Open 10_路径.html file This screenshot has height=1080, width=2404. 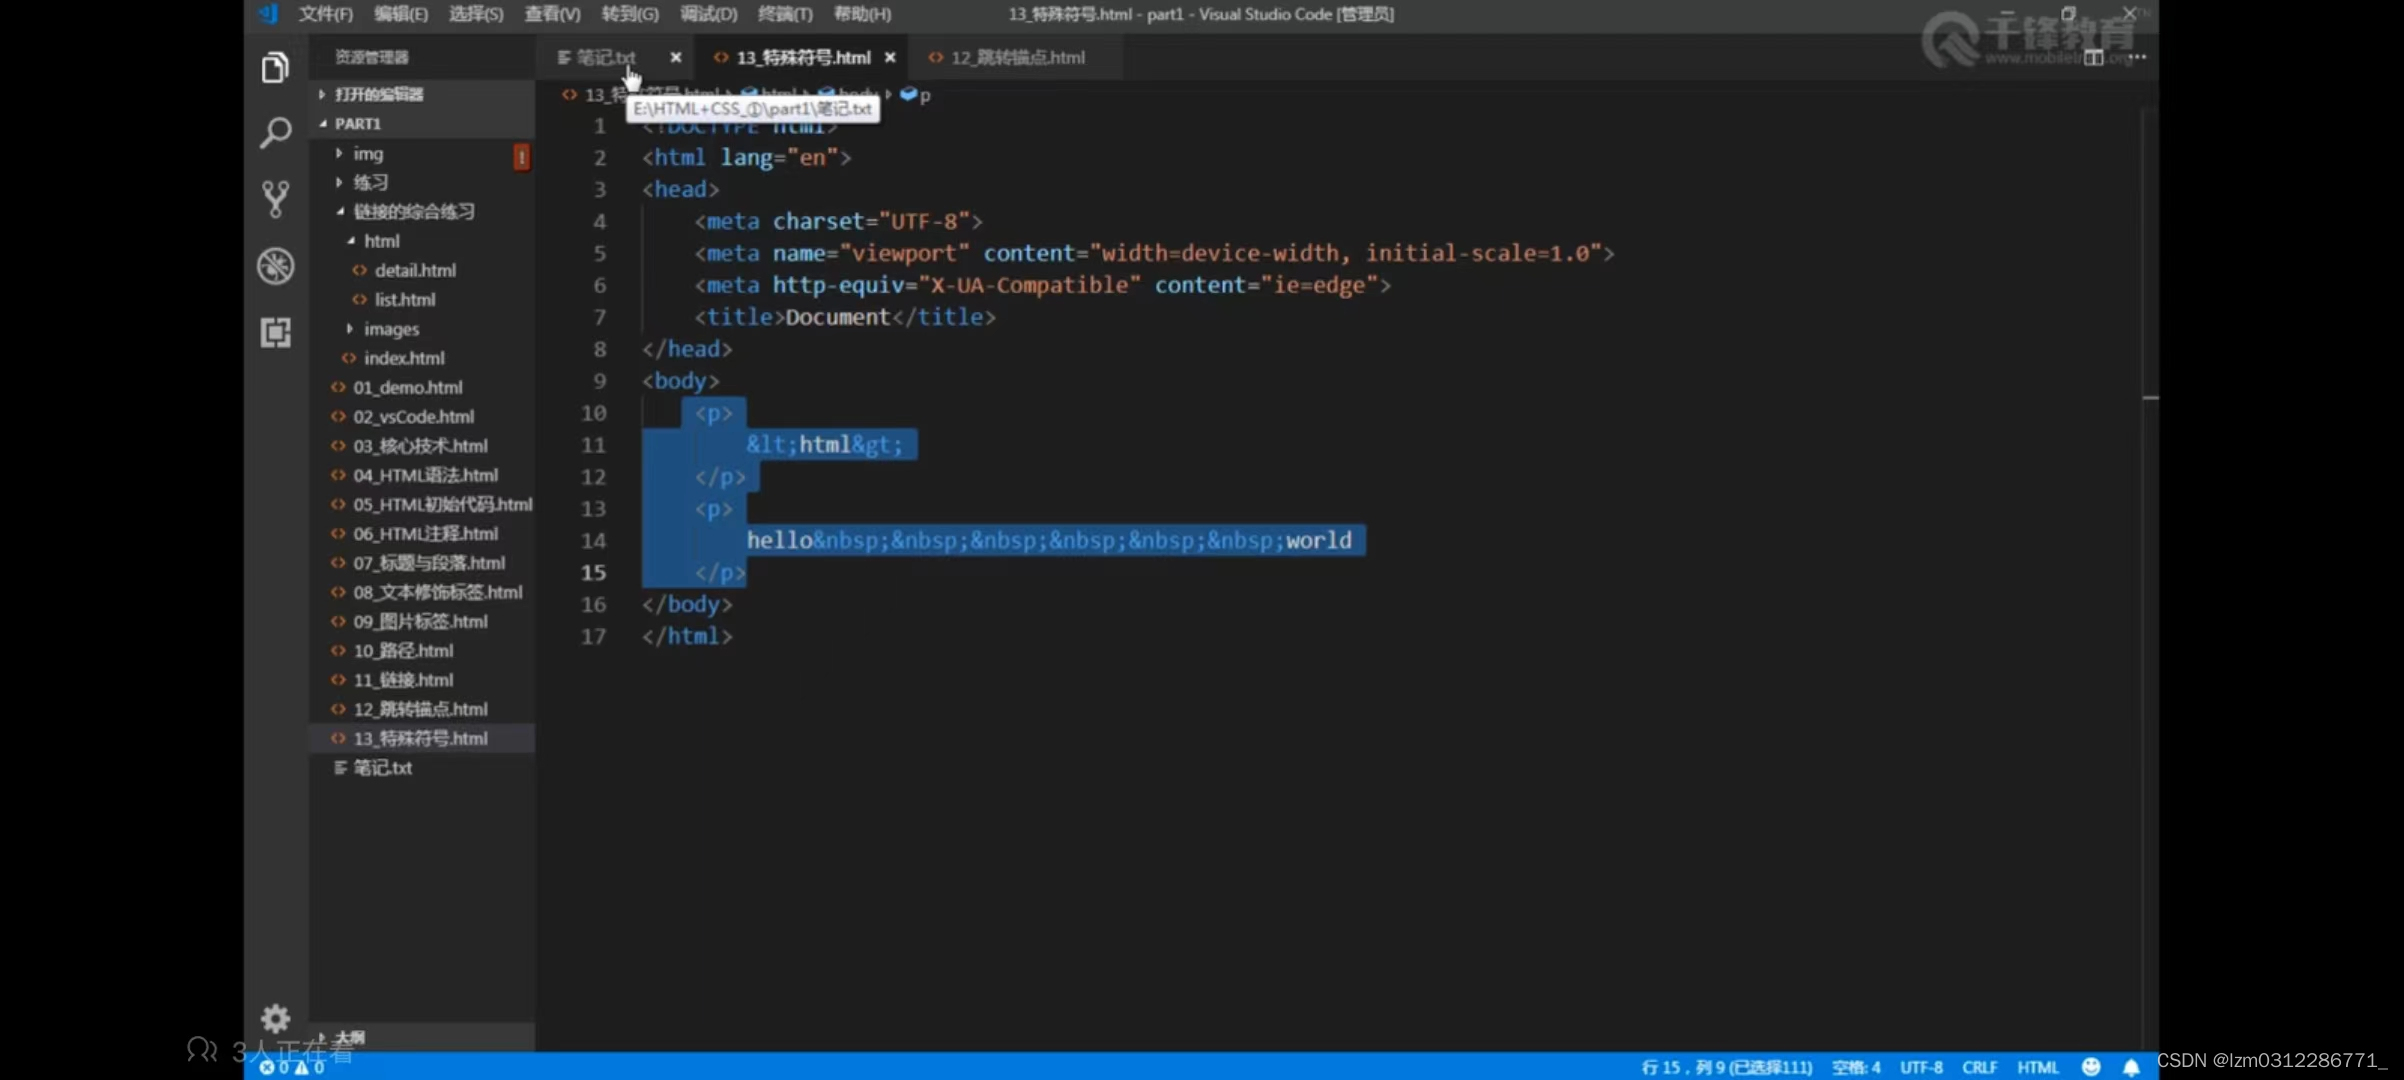tap(422, 650)
